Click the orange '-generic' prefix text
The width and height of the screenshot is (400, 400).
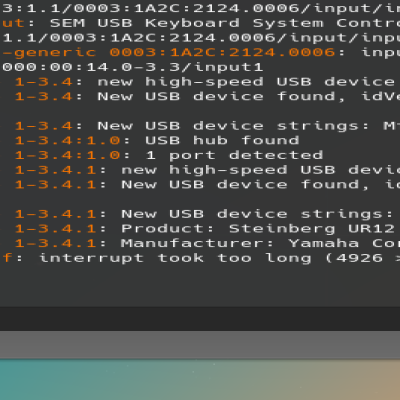click(x=49, y=53)
